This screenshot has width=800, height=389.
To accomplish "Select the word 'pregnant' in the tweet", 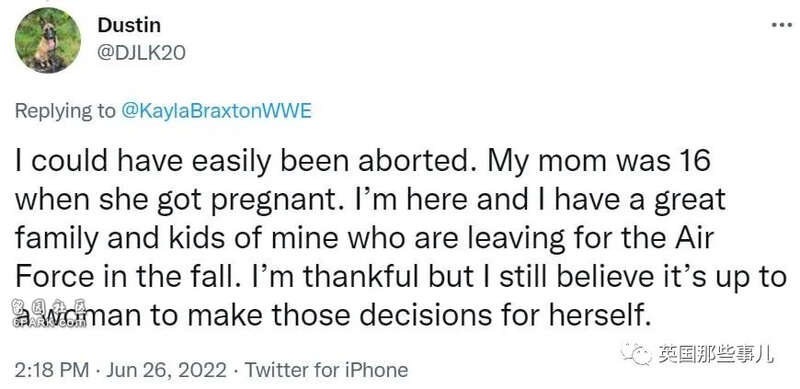I will (273, 200).
